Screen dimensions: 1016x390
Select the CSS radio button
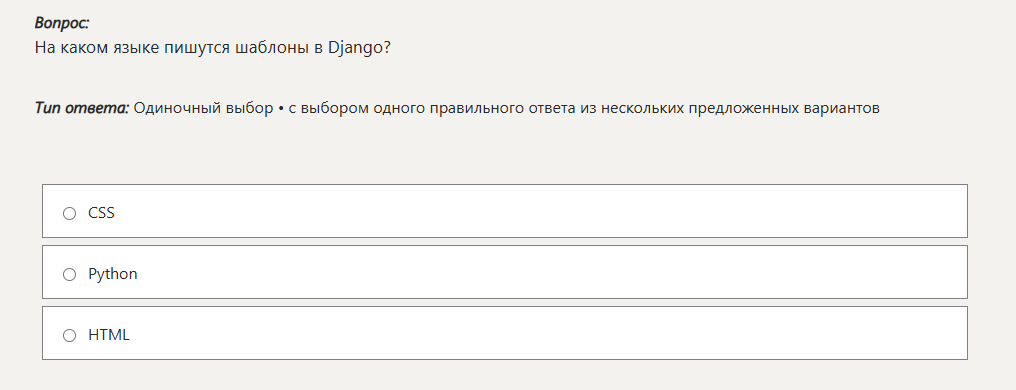click(x=69, y=213)
